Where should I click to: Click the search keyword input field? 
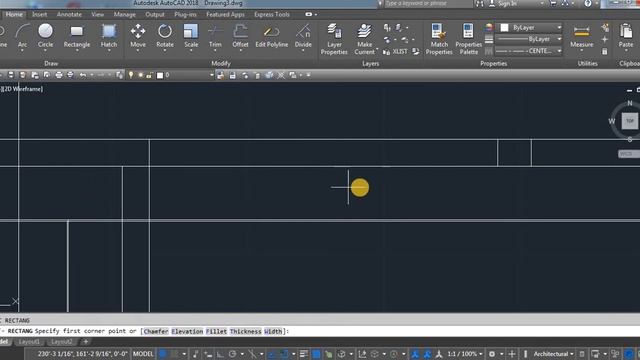pyautogui.click(x=428, y=4)
